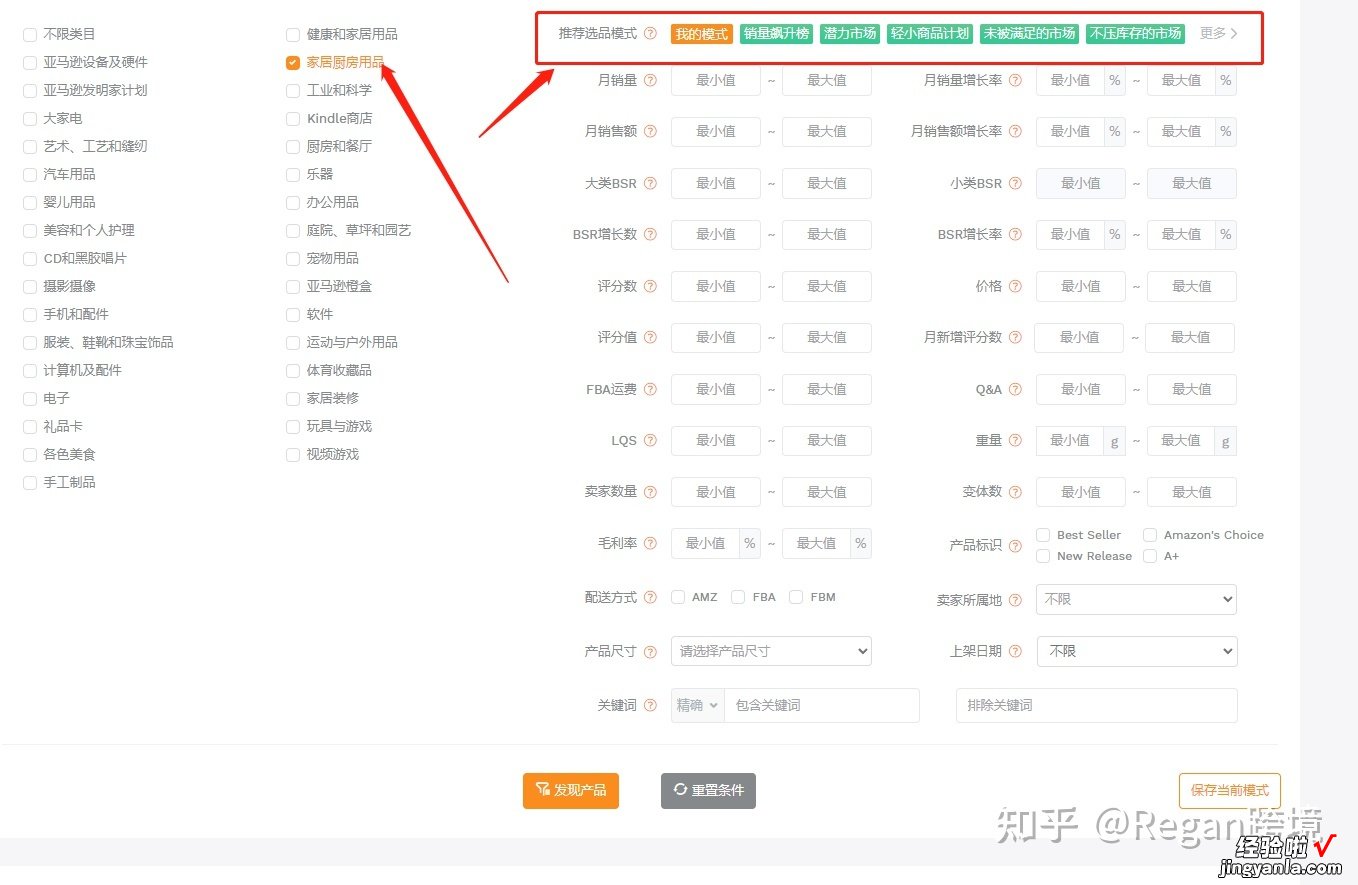This screenshot has width=1358, height=885.
Task: Click the 产品尺寸 help icon
Action: [650, 651]
